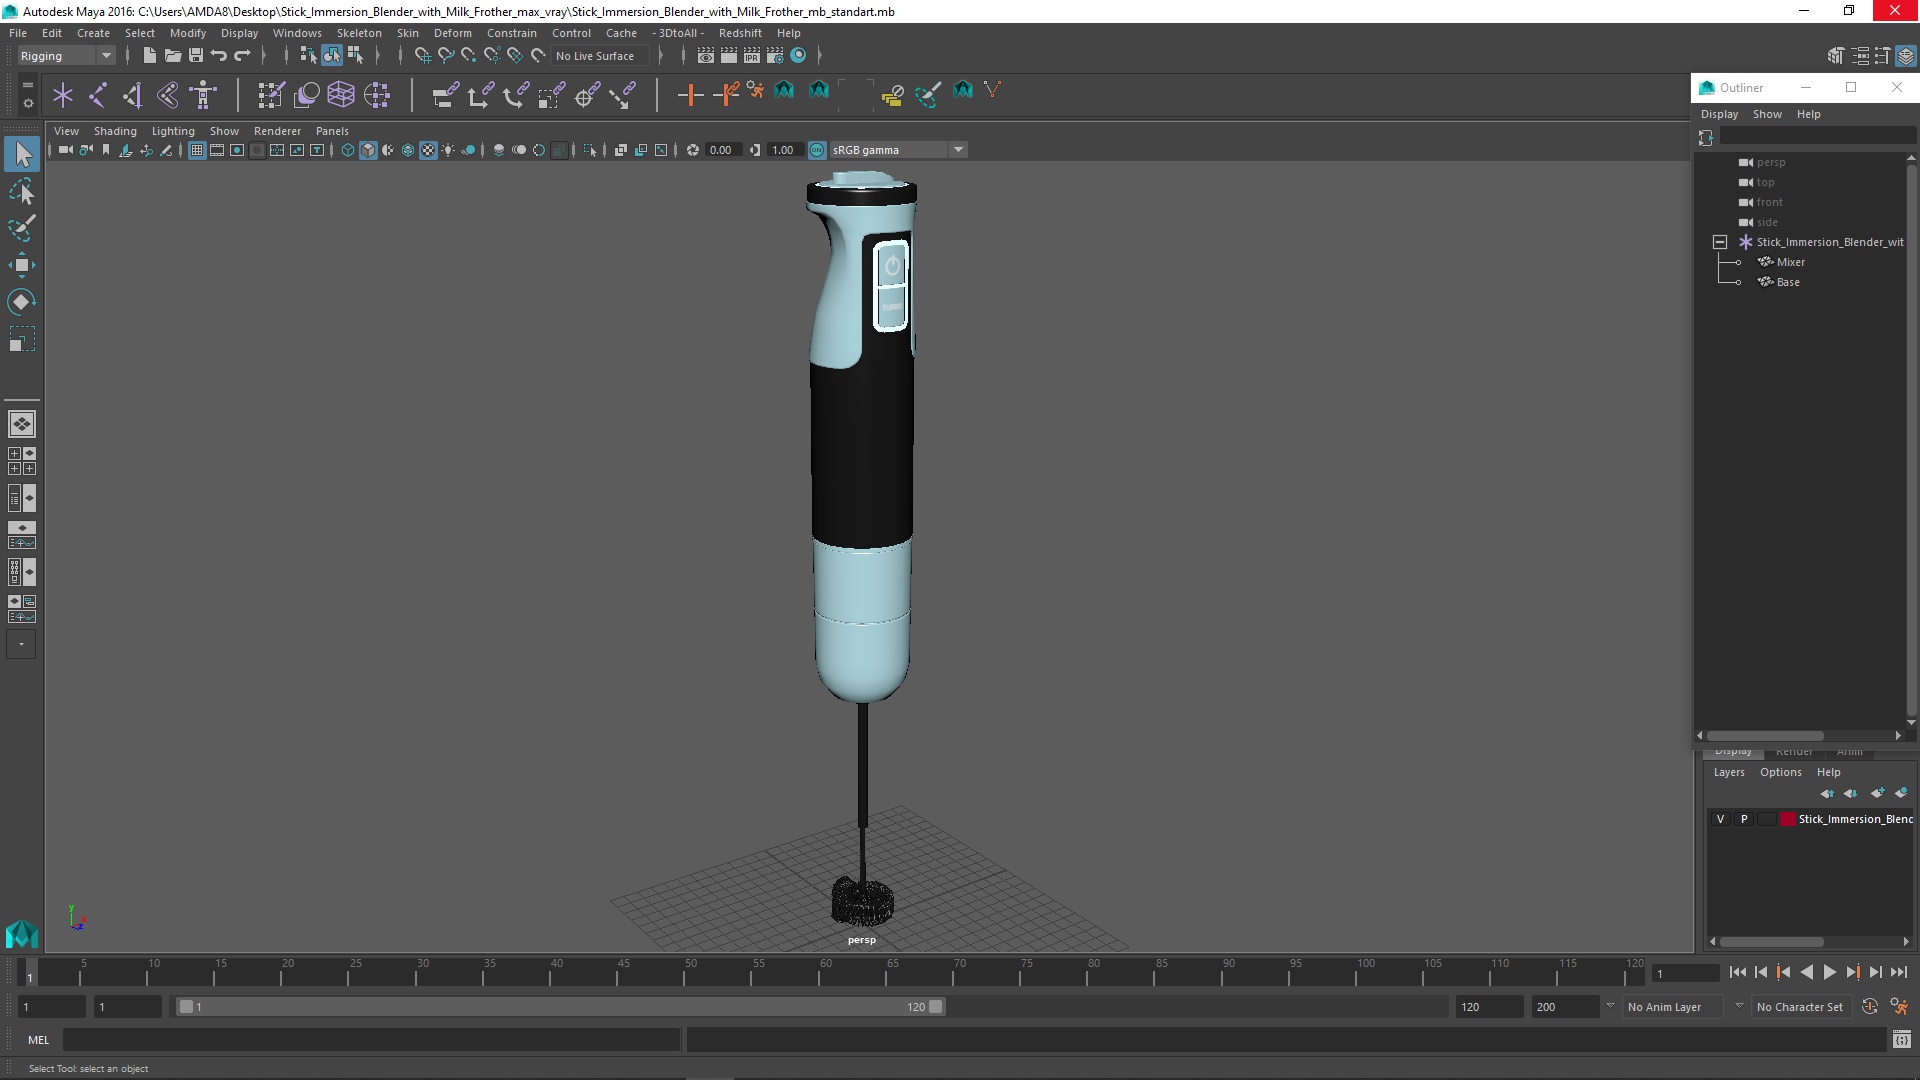Click the IPR render icon
The height and width of the screenshot is (1080, 1920).
coord(752,56)
